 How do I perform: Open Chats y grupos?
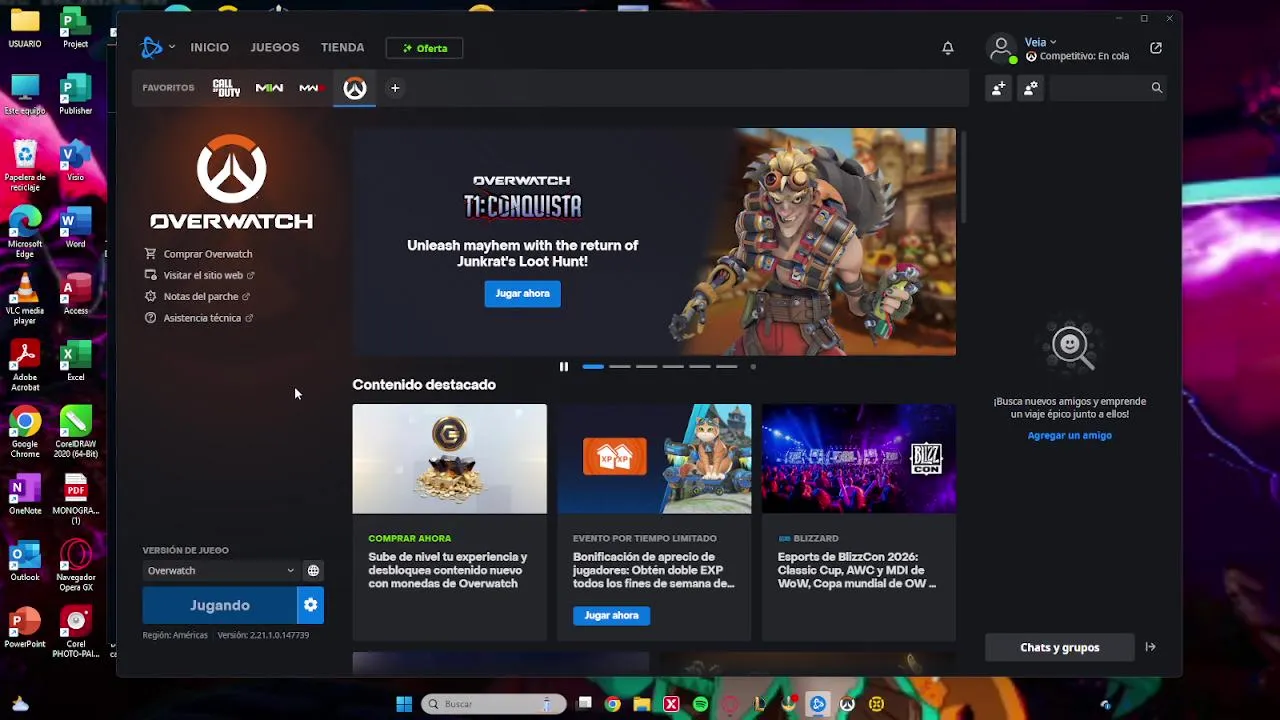pyautogui.click(x=1060, y=647)
